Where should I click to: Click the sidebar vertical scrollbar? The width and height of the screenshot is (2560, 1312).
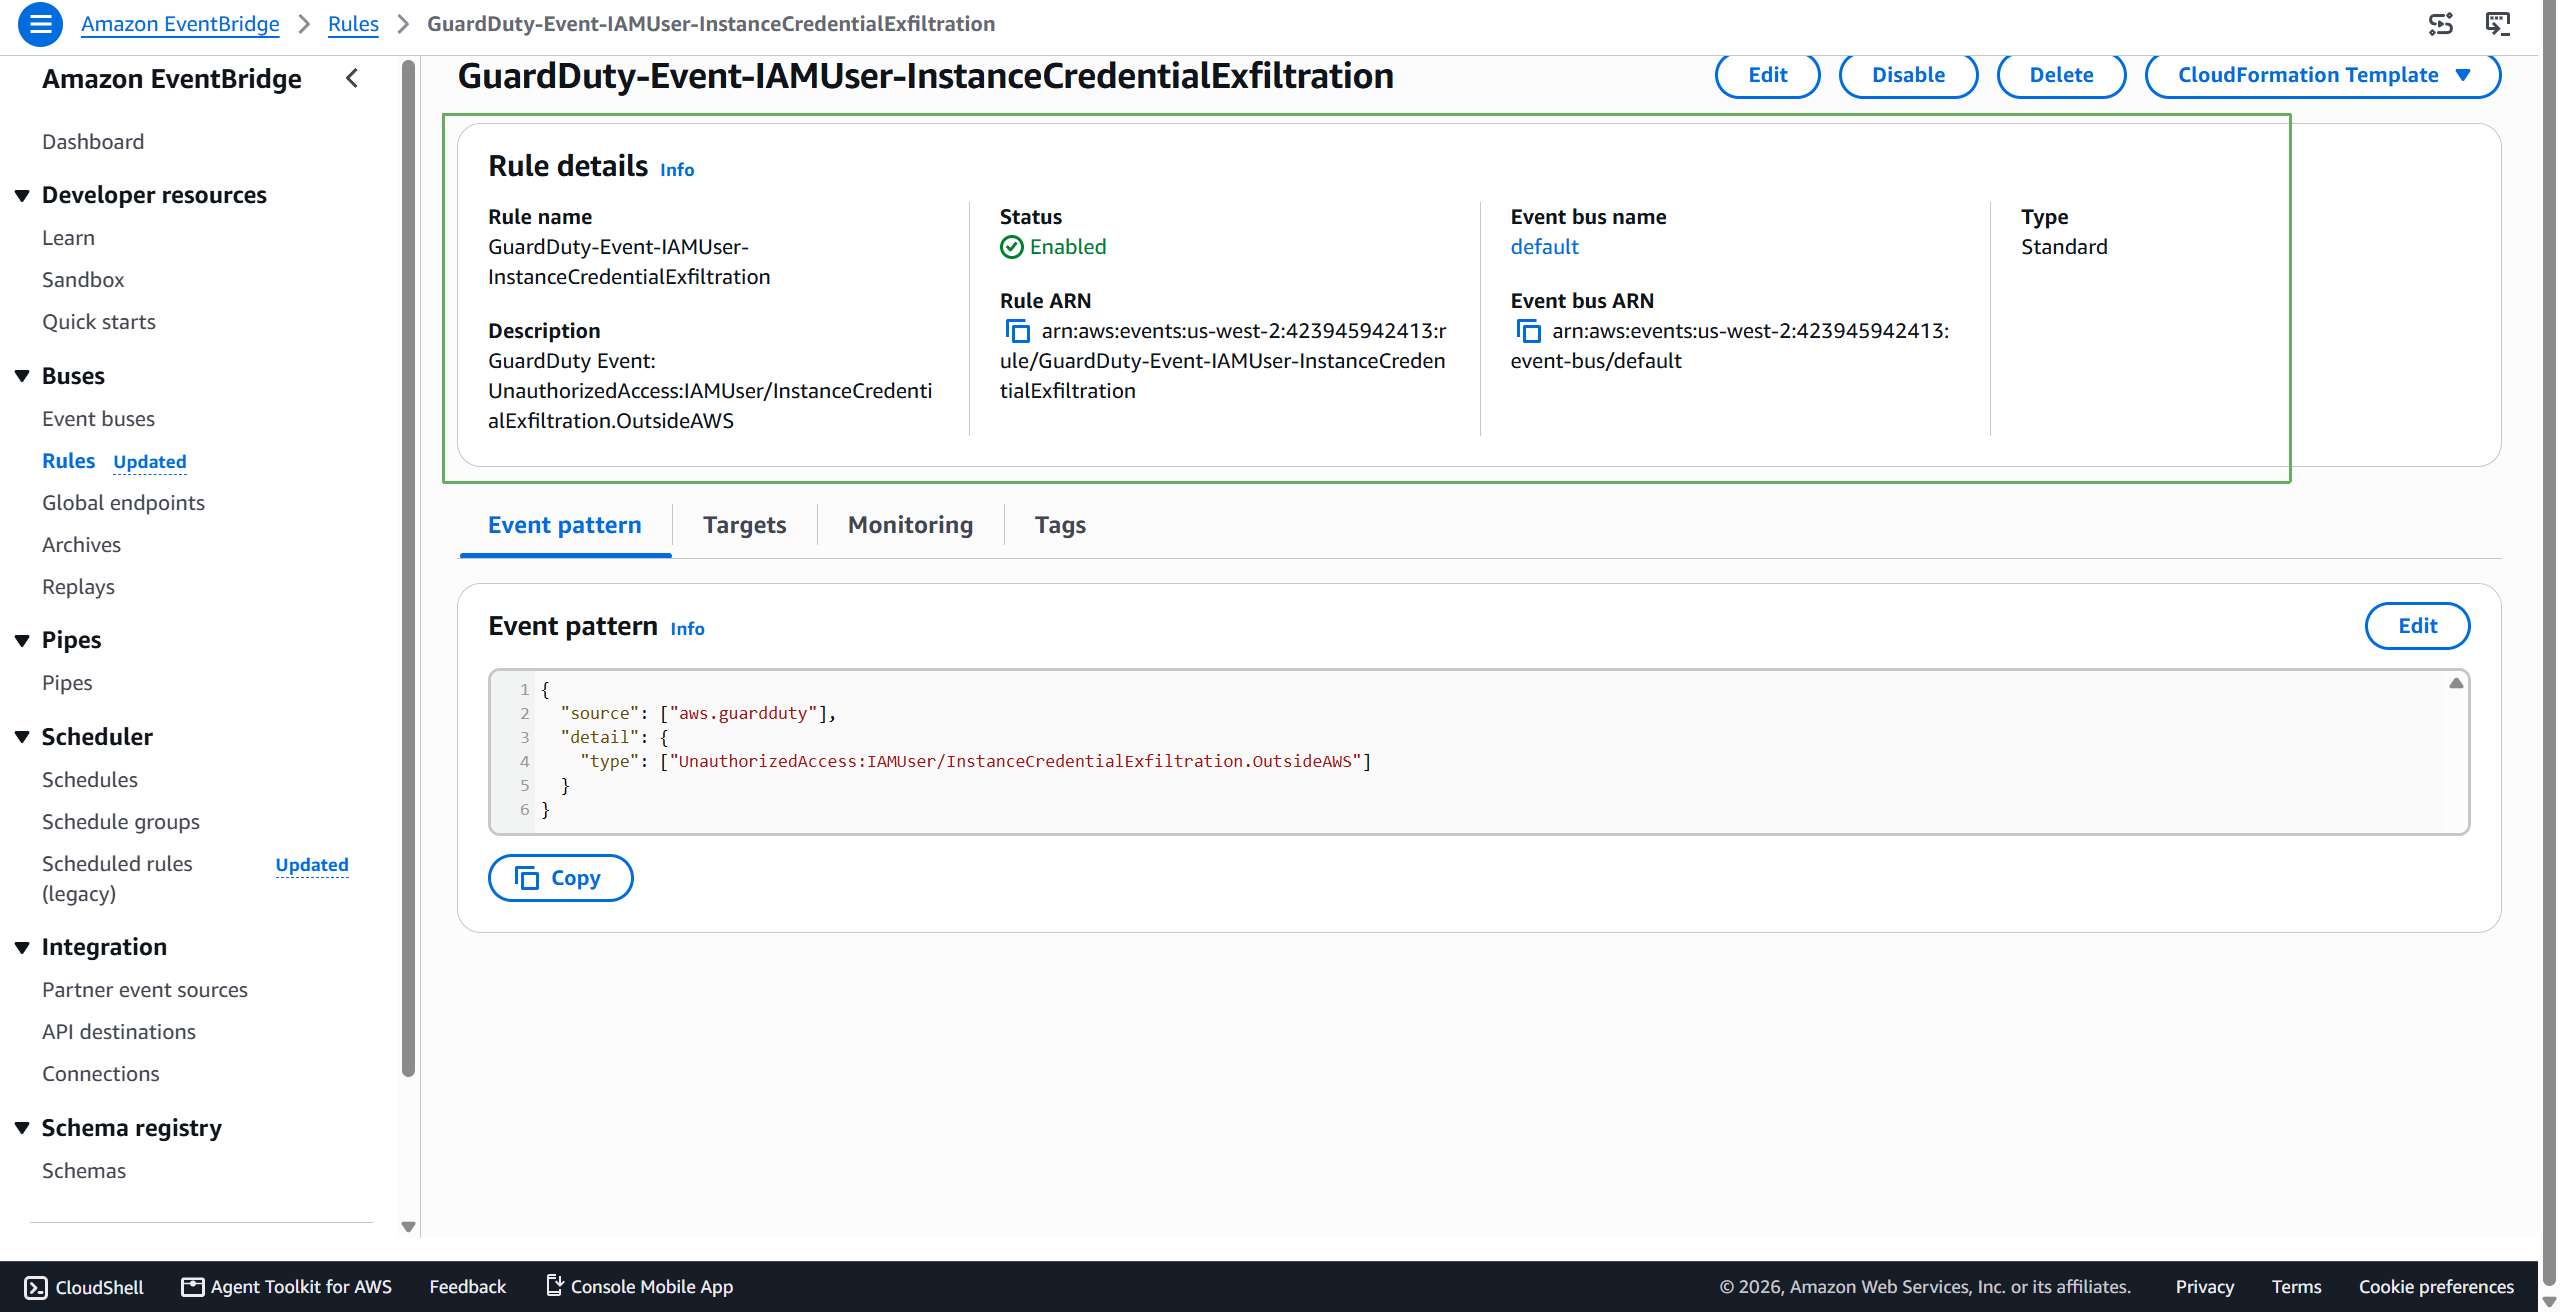click(408, 568)
